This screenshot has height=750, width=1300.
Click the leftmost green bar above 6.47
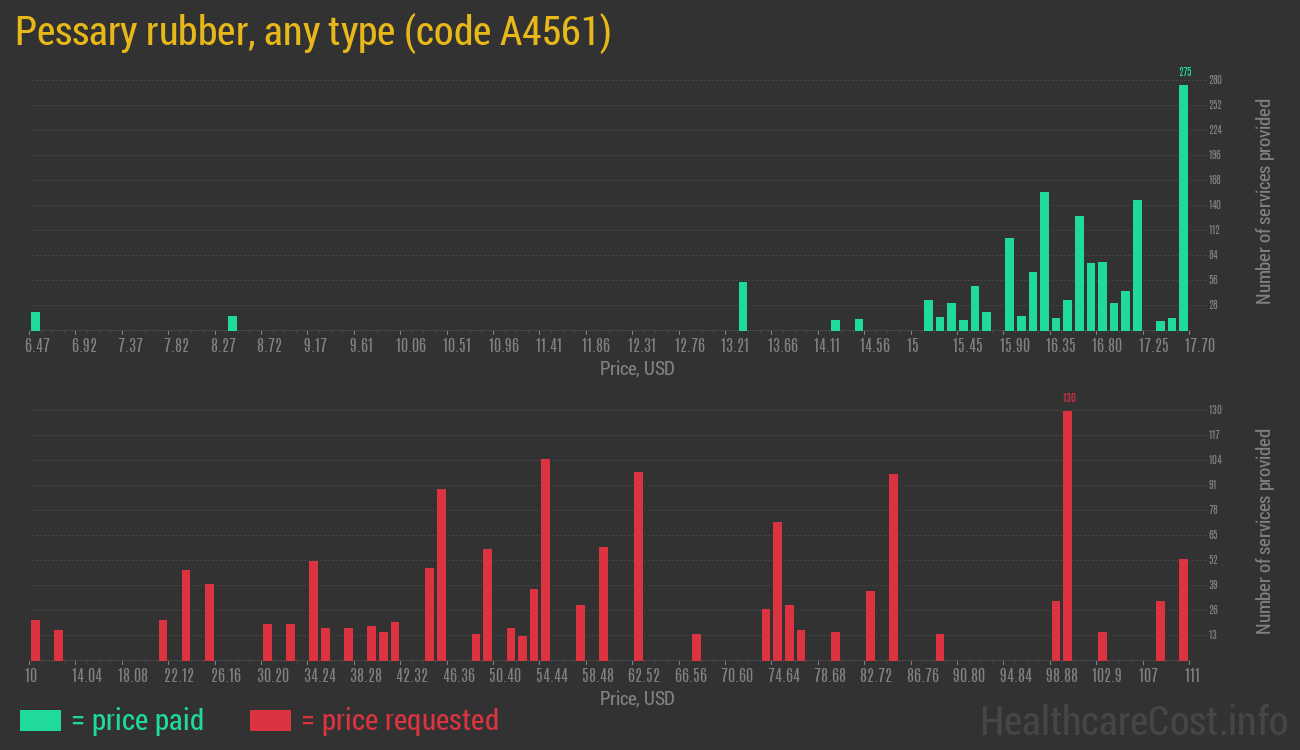pos(36,321)
